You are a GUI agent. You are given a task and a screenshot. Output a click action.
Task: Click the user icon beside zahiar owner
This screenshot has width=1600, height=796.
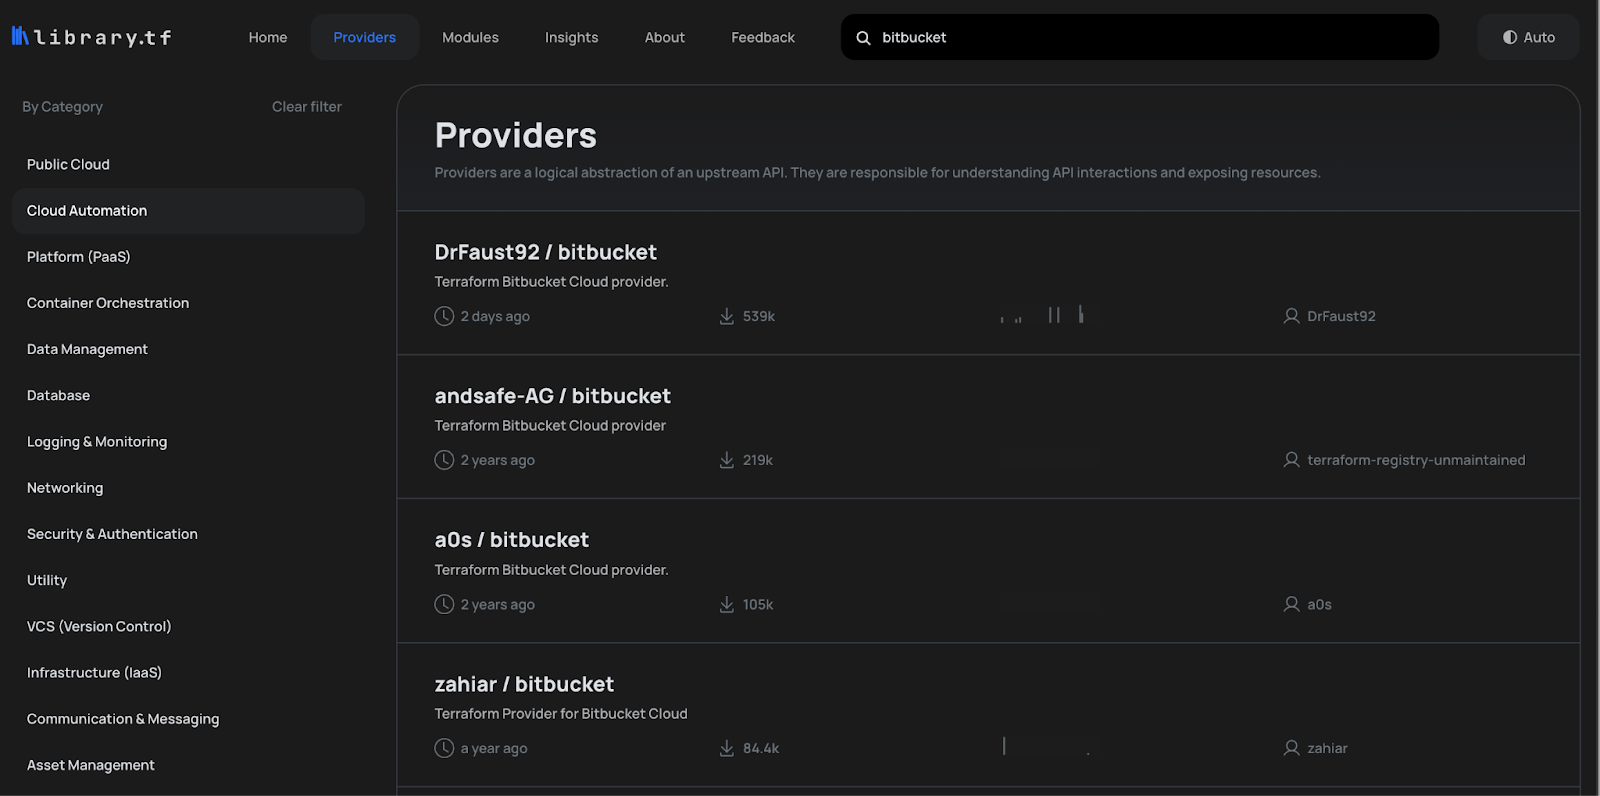tap(1291, 748)
